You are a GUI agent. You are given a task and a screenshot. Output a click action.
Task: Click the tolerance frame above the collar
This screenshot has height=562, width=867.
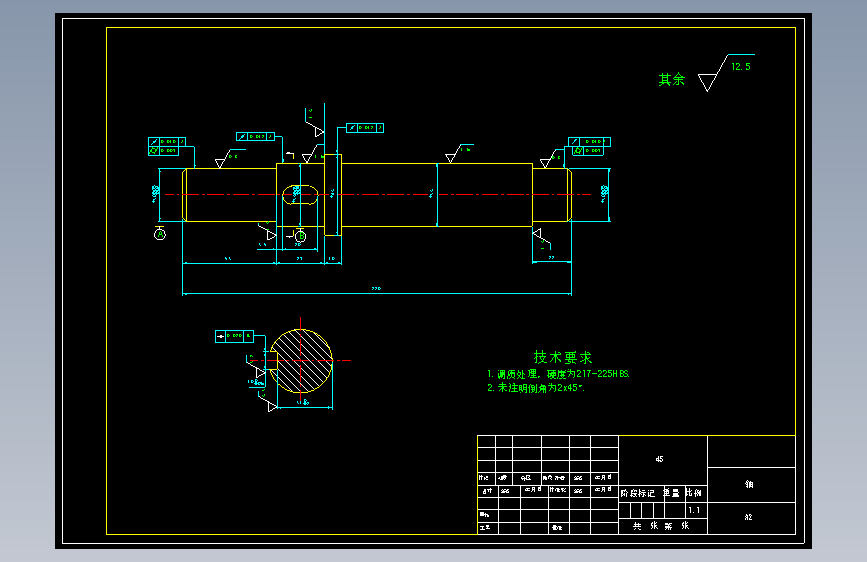click(365, 128)
